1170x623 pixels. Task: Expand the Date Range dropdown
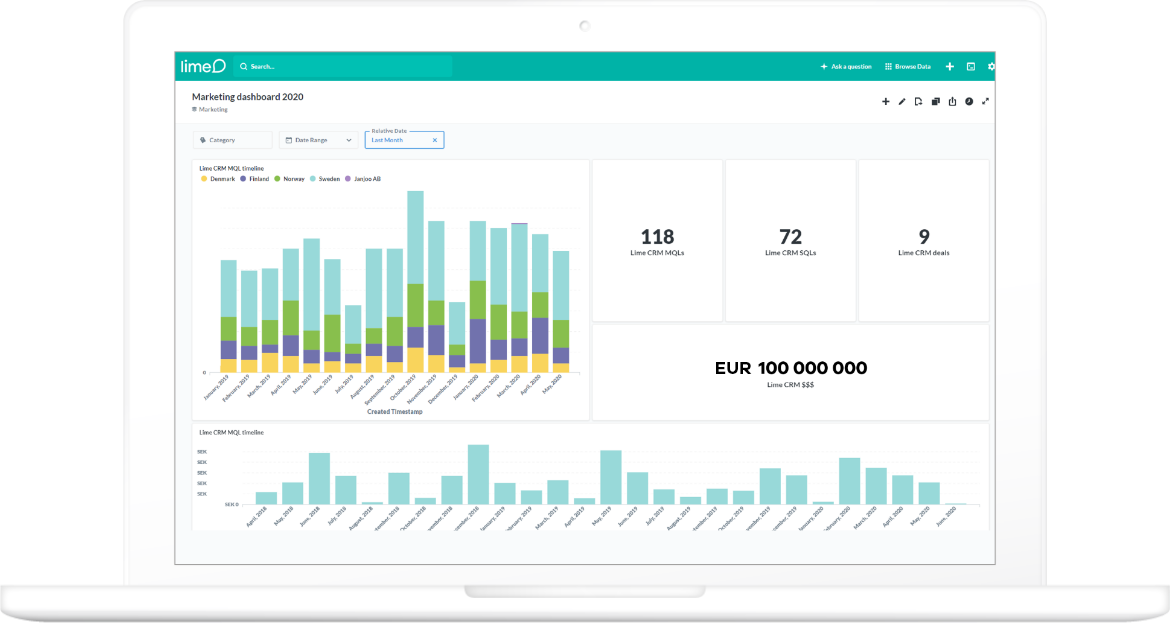click(x=319, y=140)
